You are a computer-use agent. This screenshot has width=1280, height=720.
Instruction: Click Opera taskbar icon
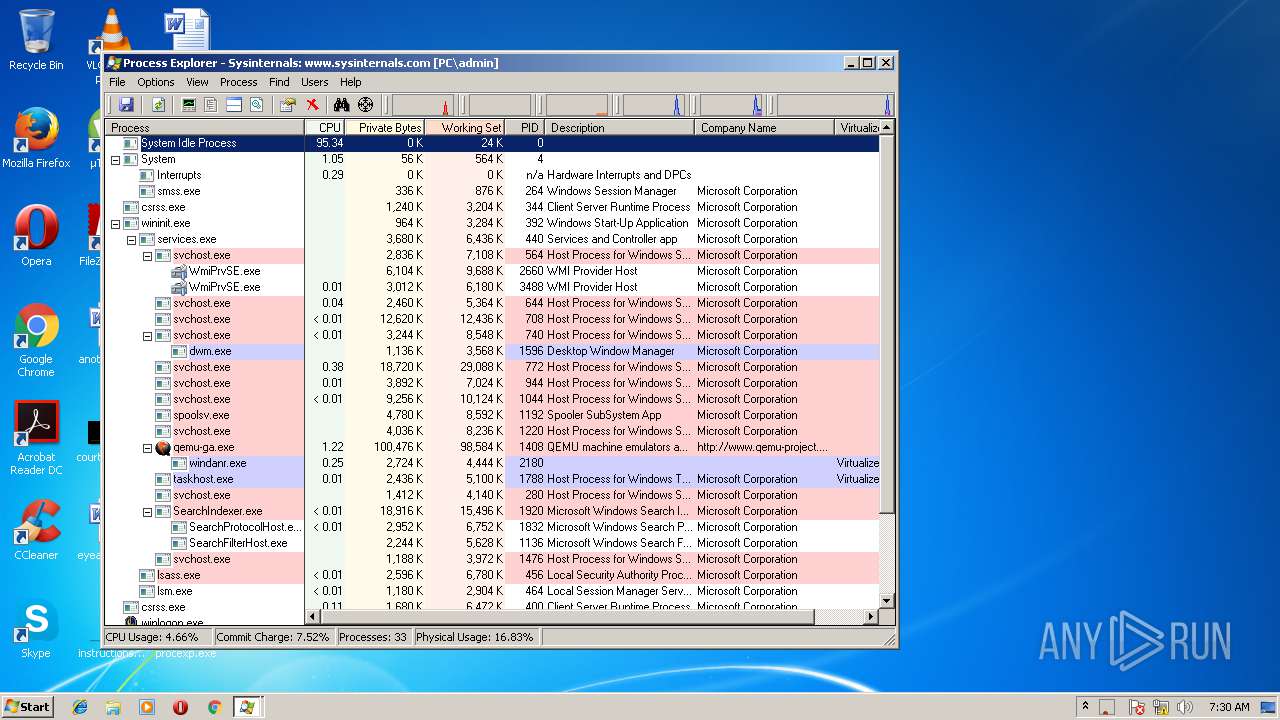click(x=180, y=707)
